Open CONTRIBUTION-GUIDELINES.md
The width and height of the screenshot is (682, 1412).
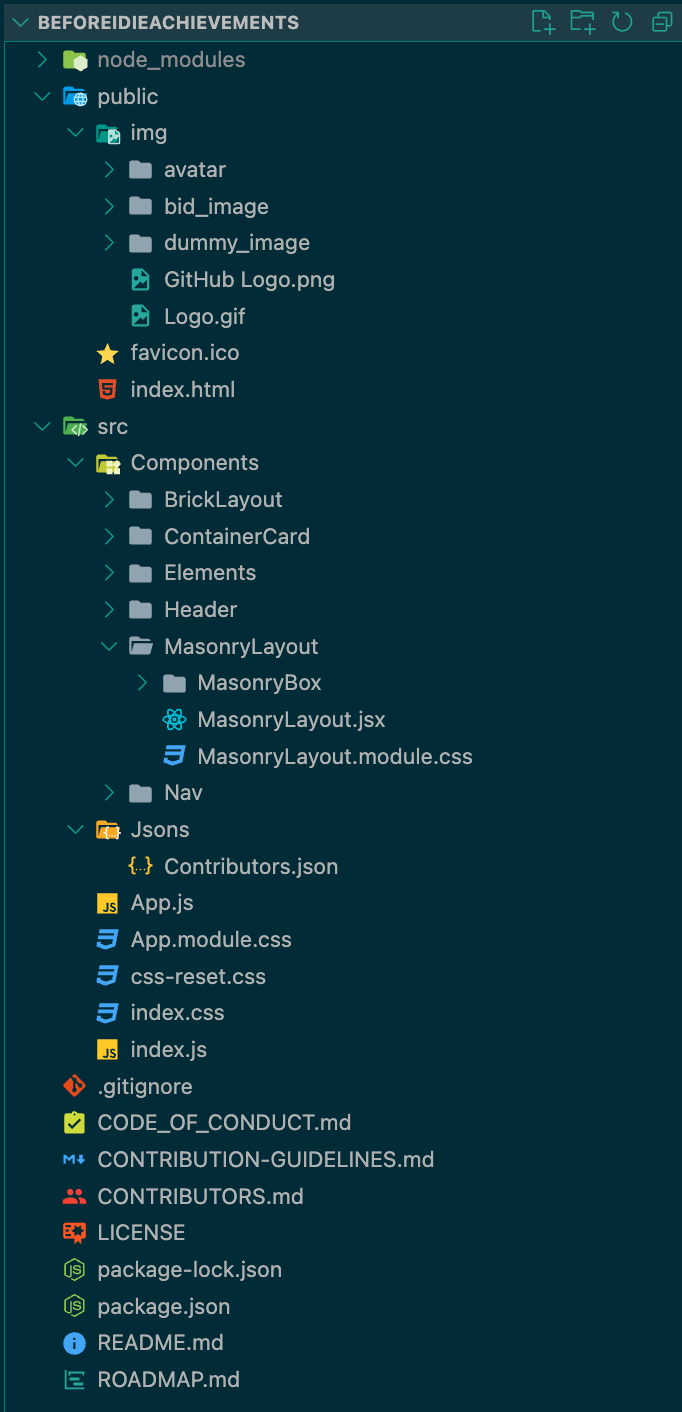pos(266,1160)
